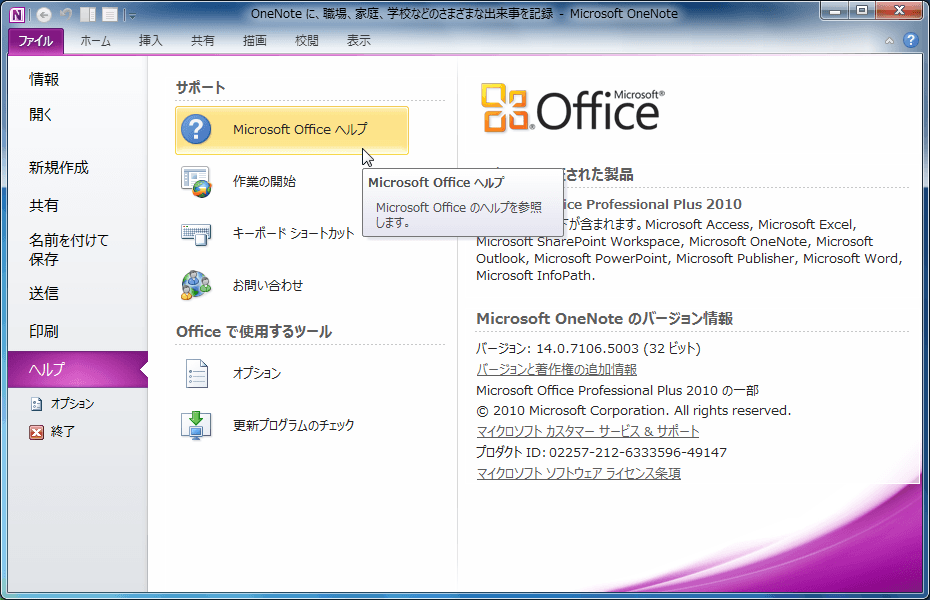Open the マイクロソフト カスタマー サービス & サポート link
930x600 pixels.
click(x=588, y=432)
